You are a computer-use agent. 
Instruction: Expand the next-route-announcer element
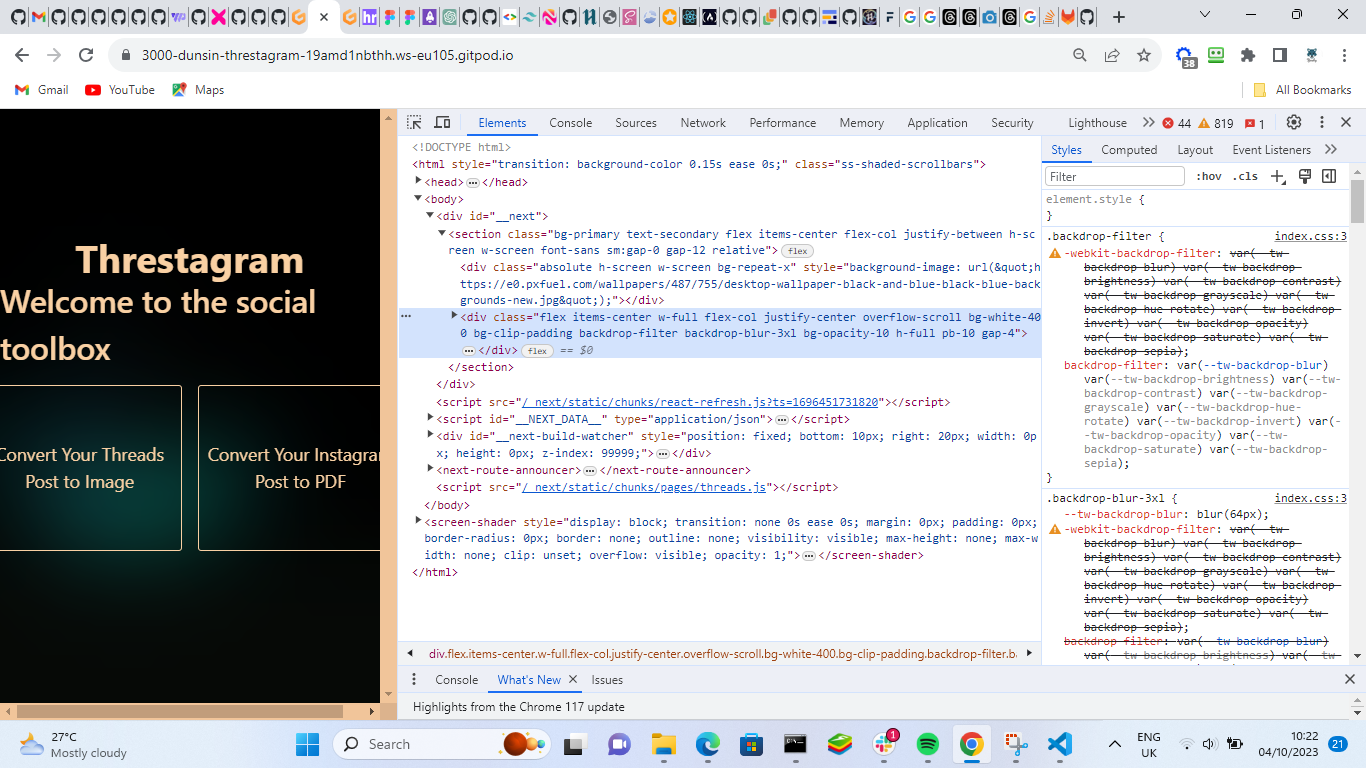(x=429, y=469)
